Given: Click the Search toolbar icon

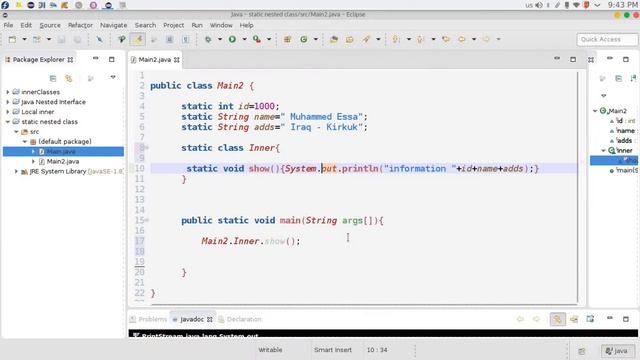Looking at the screenshot, I should point(366,39).
